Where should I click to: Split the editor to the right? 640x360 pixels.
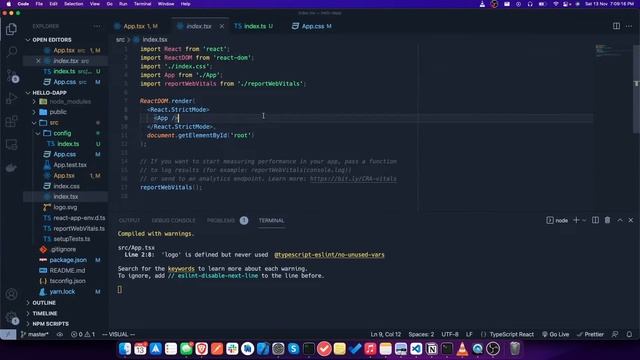pyautogui.click(x=616, y=26)
